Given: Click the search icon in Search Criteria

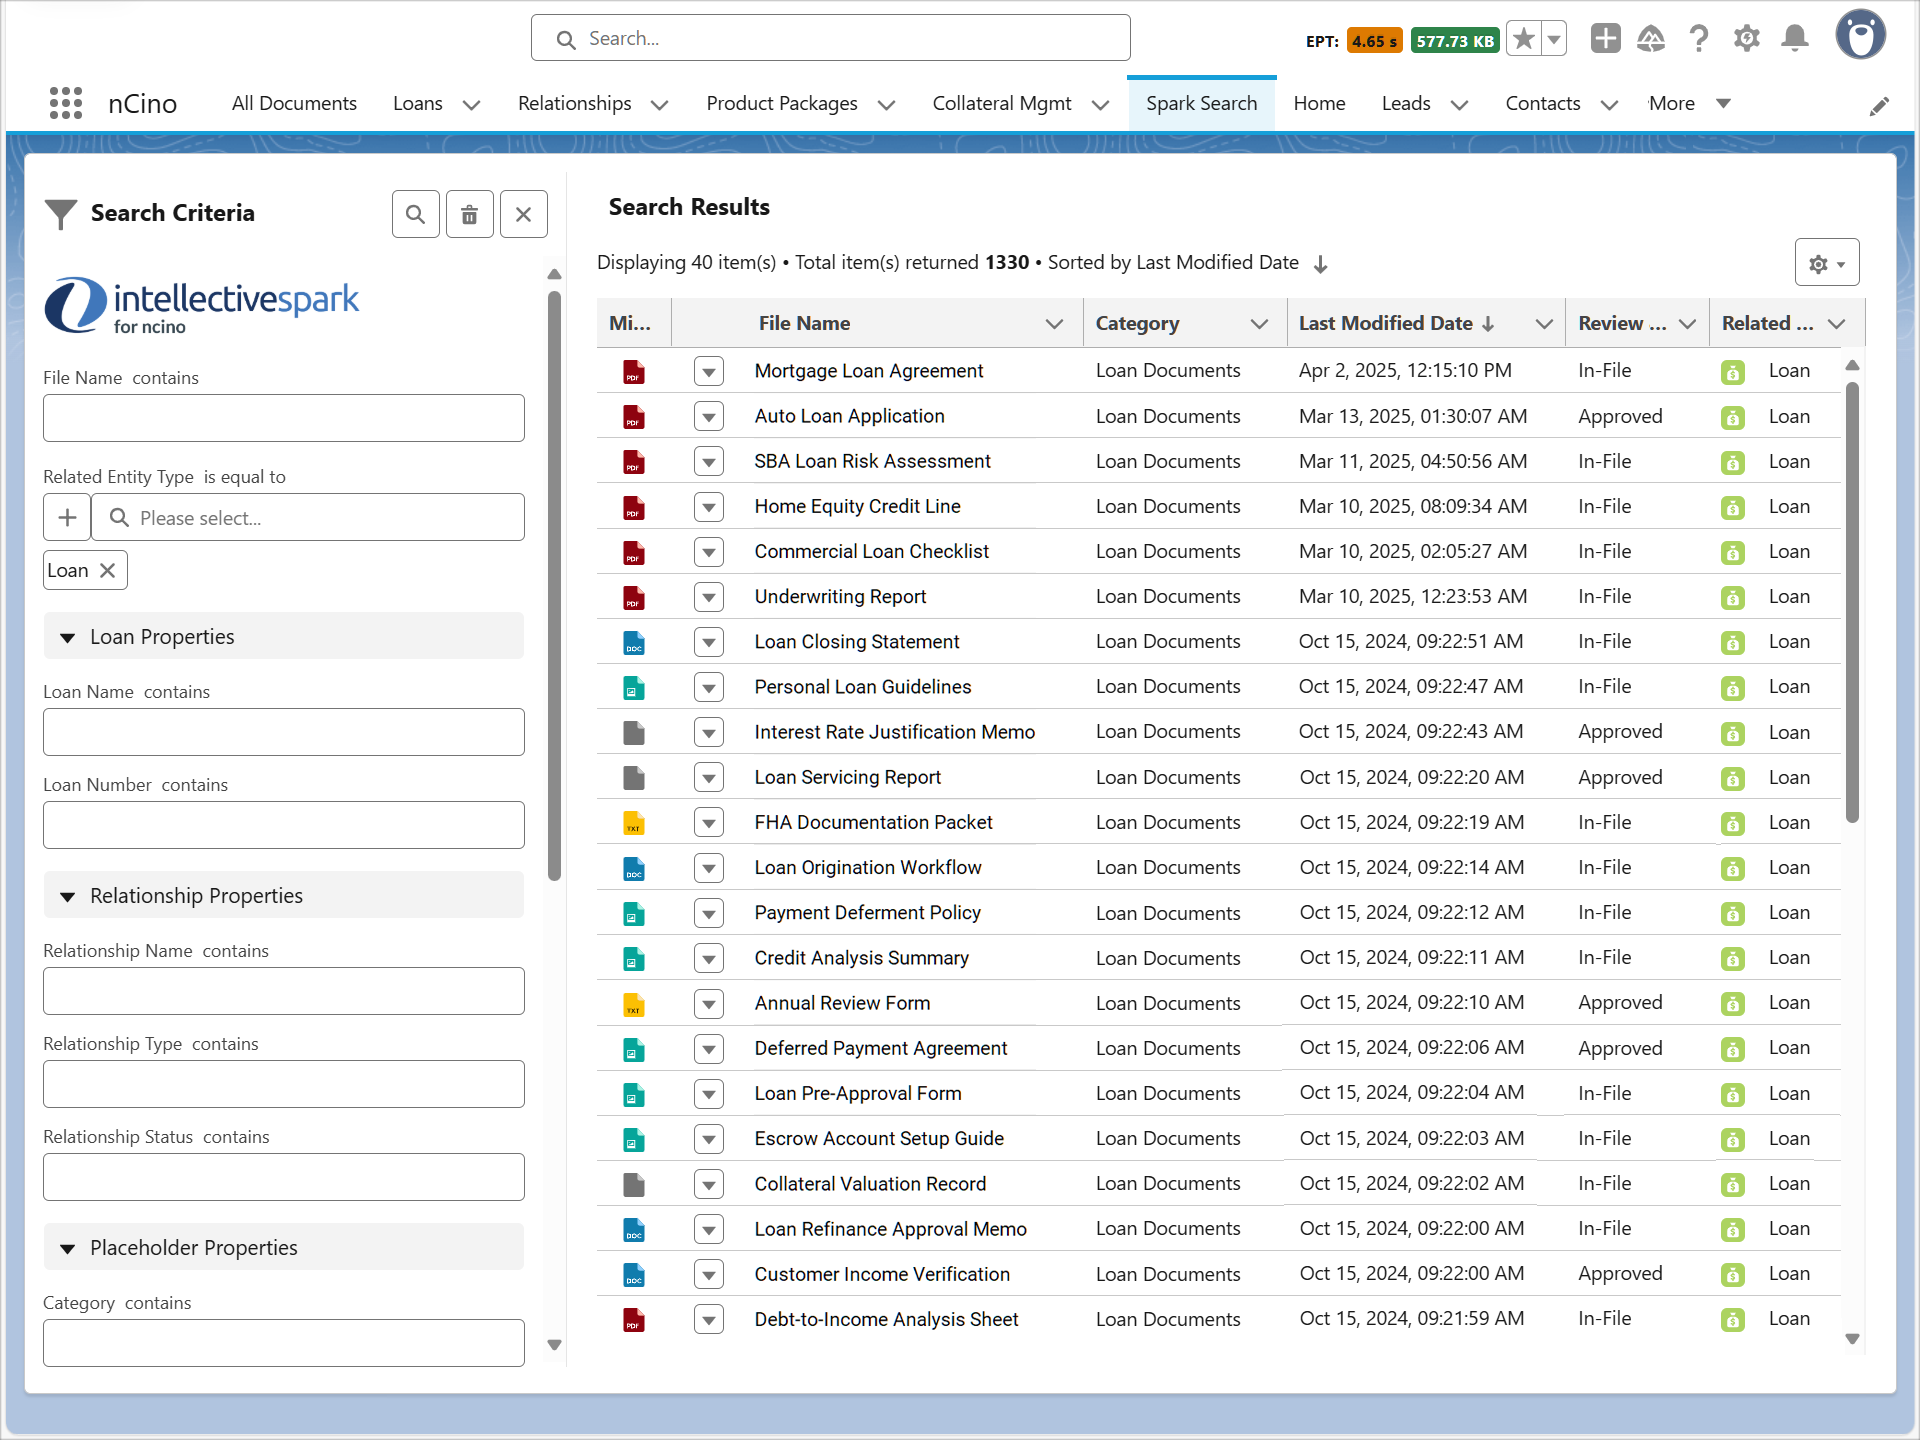Looking at the screenshot, I should pos(416,214).
